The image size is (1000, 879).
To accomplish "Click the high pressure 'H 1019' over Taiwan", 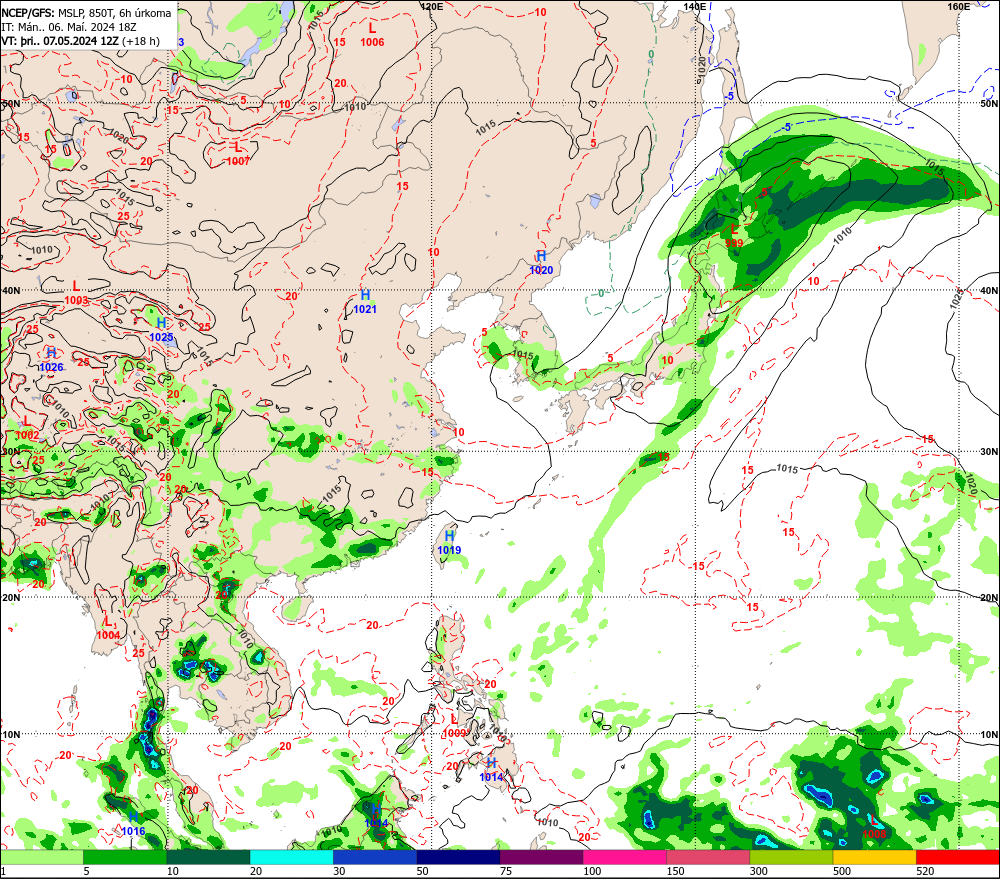I will pyautogui.click(x=449, y=543).
